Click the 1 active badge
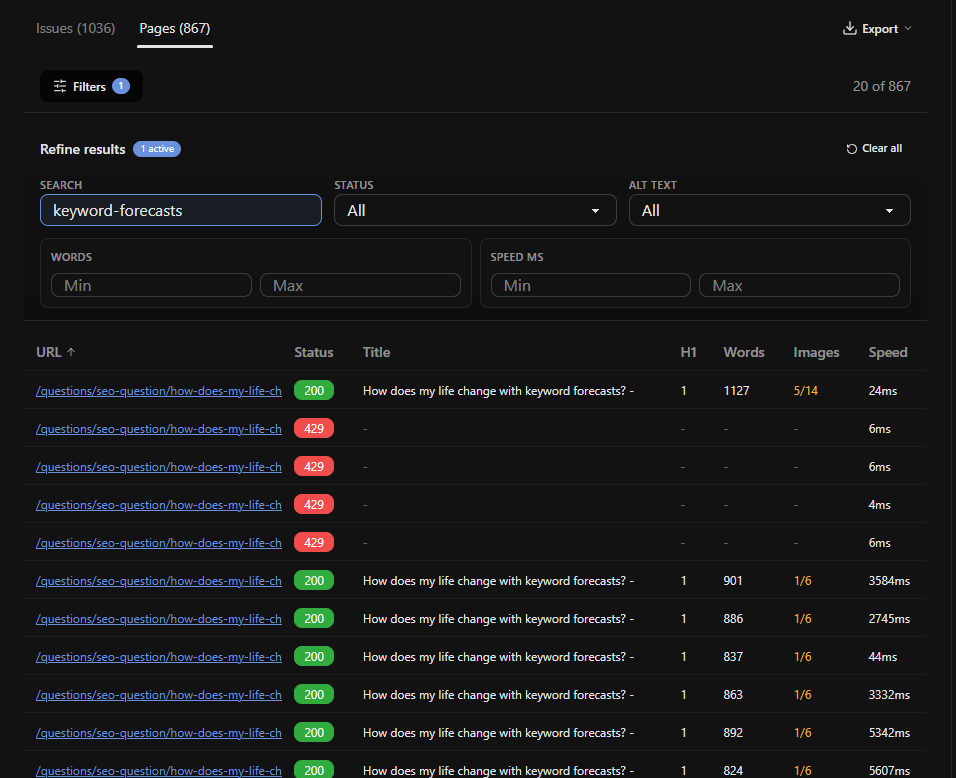Screen dimensions: 956x778 coord(157,149)
